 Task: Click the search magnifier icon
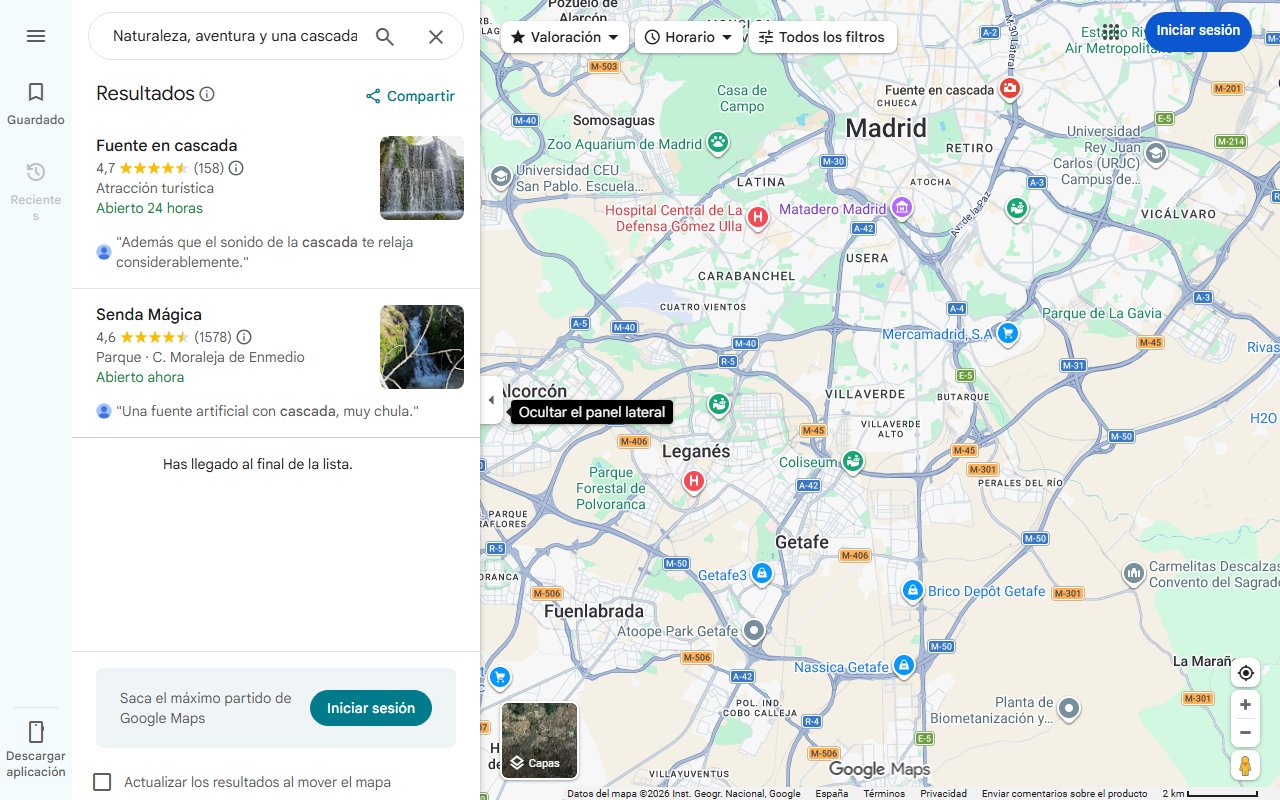(385, 36)
